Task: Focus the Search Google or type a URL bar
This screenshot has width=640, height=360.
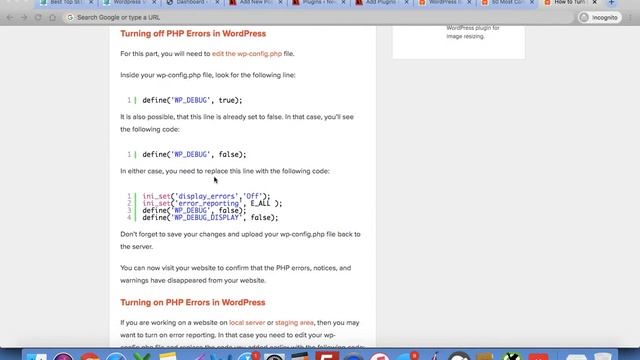Action: pyautogui.click(x=318, y=18)
